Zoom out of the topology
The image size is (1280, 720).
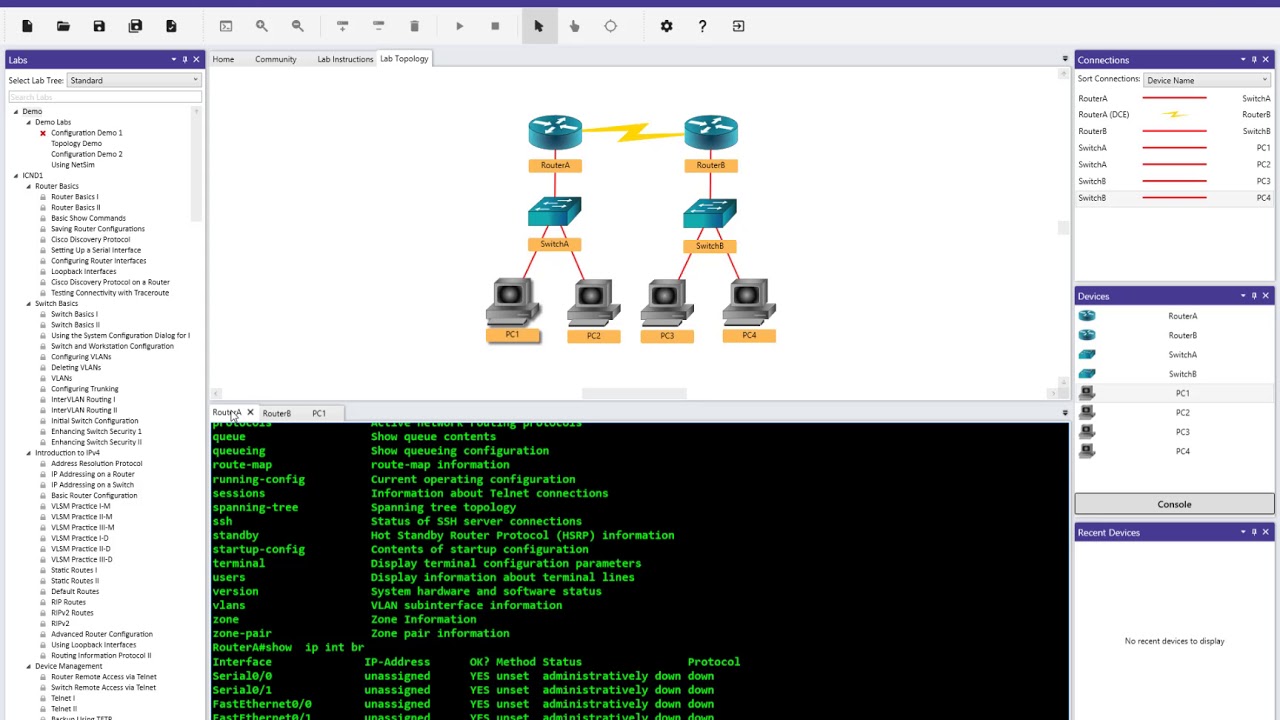click(x=298, y=26)
